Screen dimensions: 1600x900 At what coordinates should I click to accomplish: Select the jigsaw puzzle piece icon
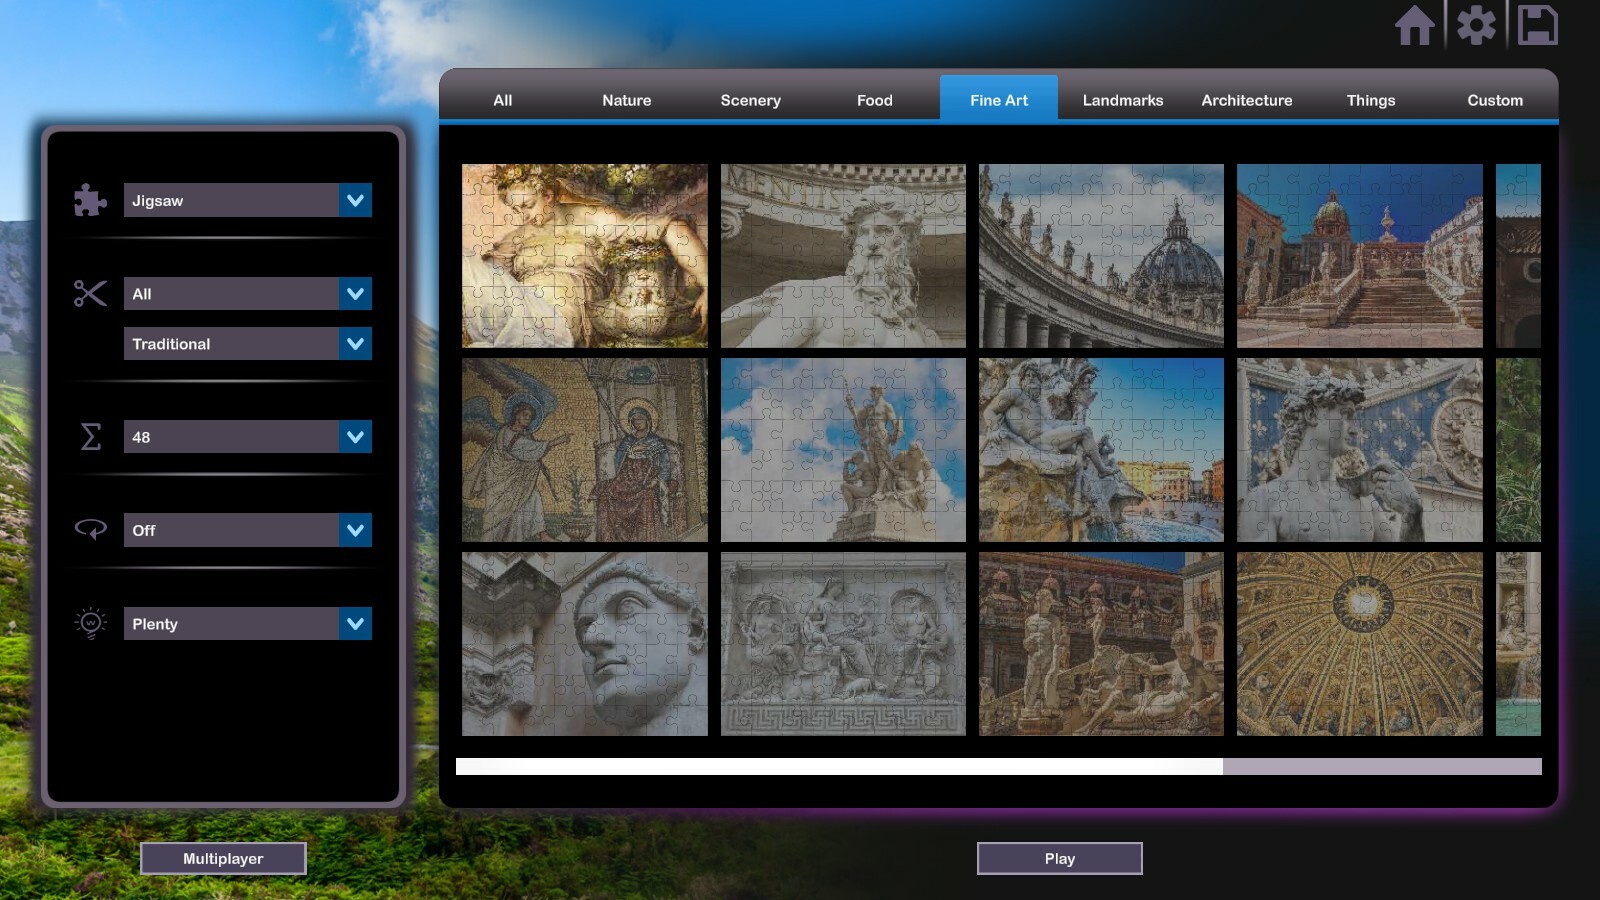pyautogui.click(x=89, y=200)
